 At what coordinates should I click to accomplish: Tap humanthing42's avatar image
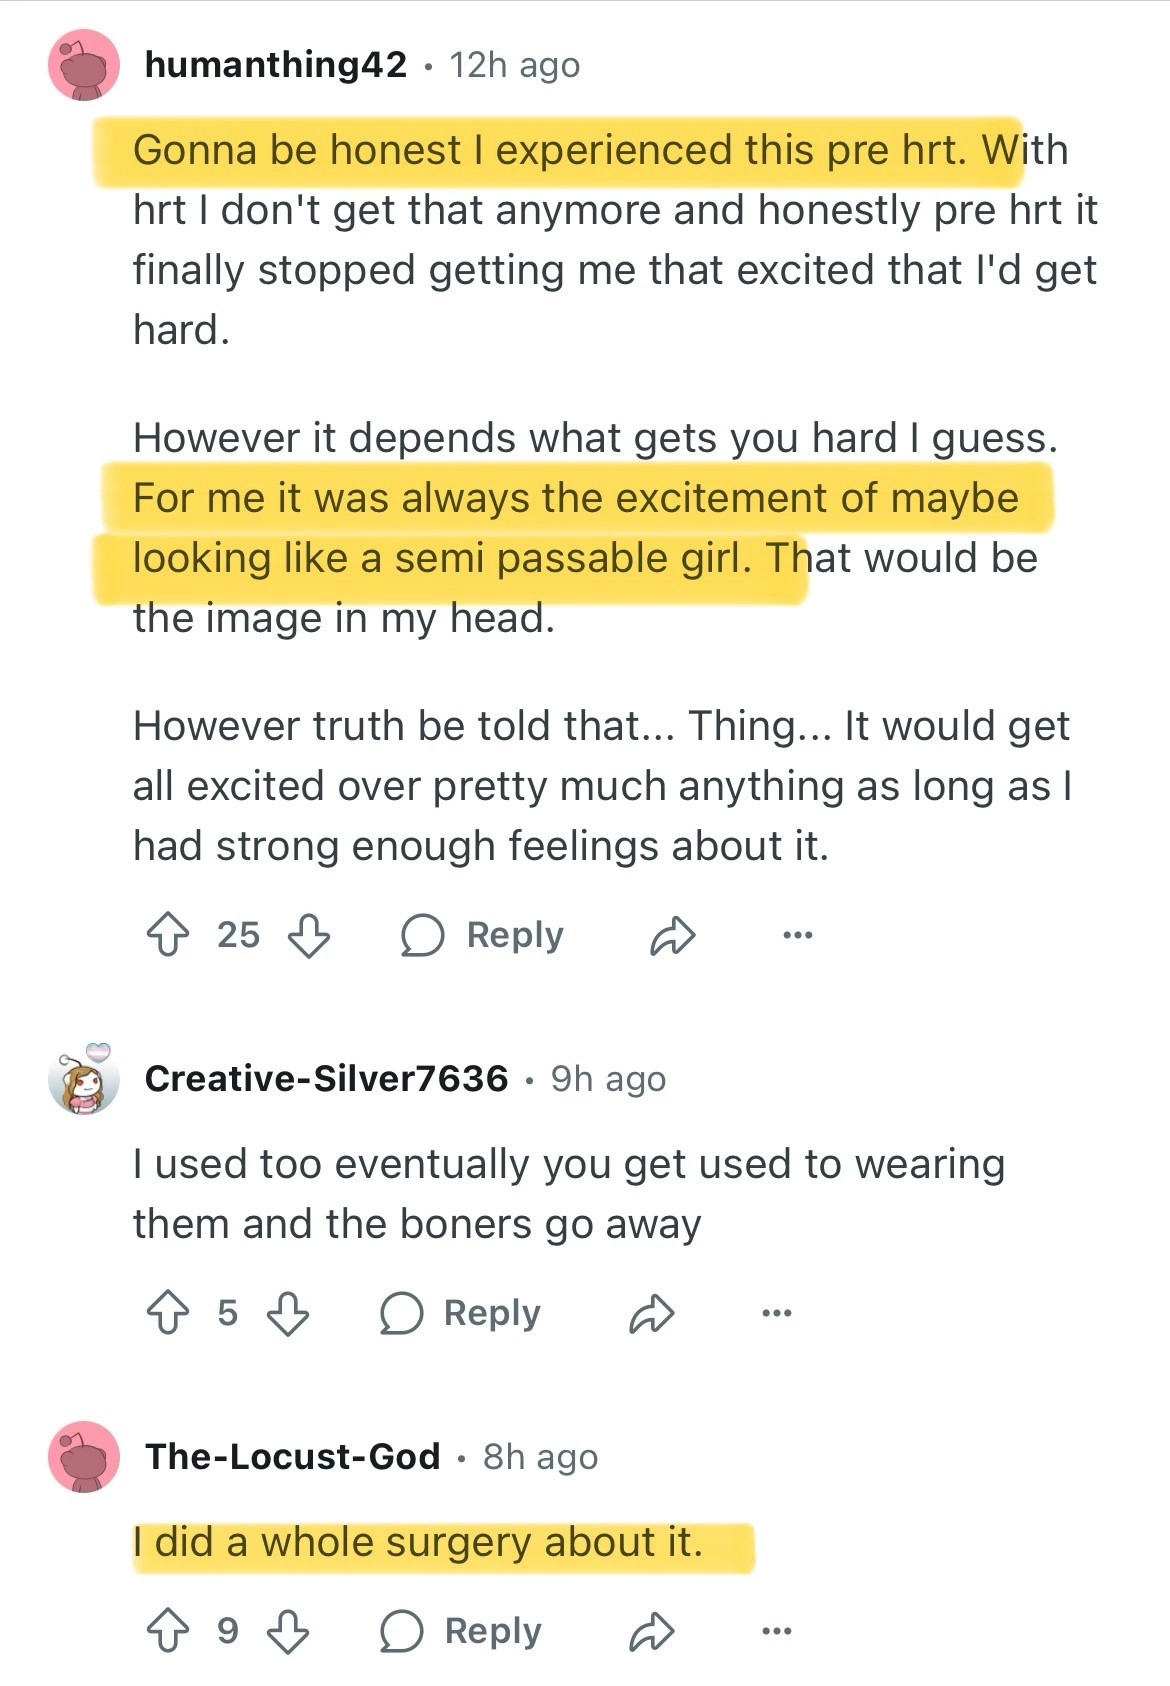coord(84,66)
